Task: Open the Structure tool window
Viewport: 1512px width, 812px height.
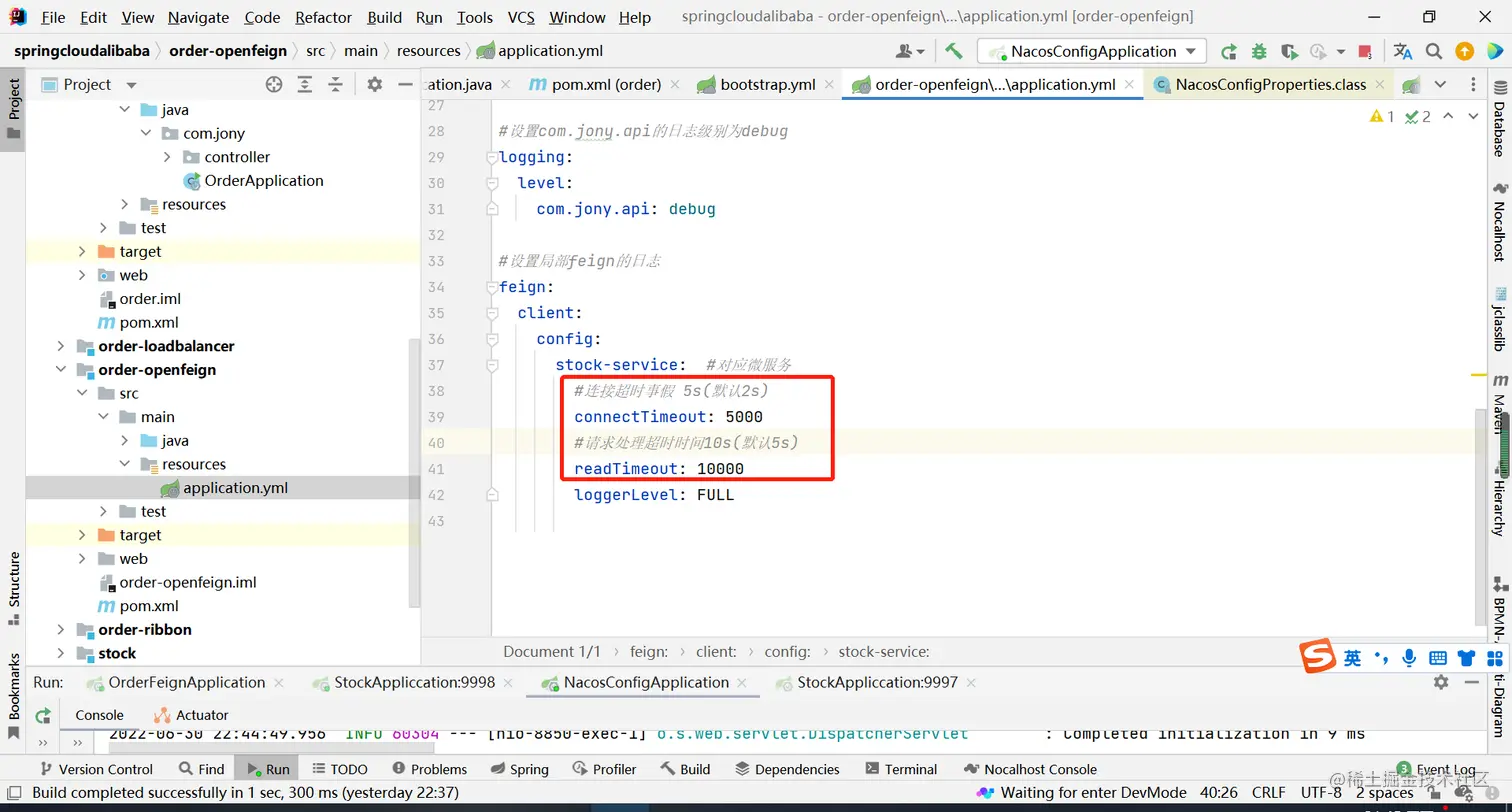Action: click(x=14, y=588)
